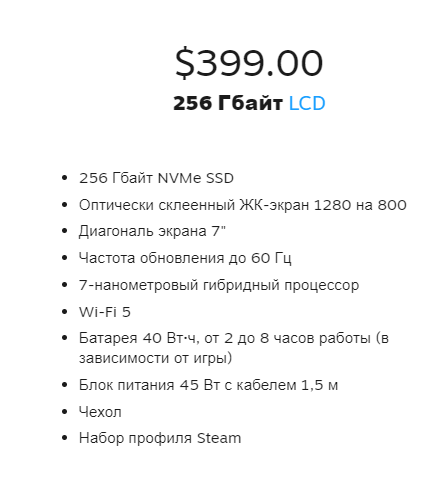Image resolution: width=435 pixels, height=495 pixels.
Task: Select the bold 256 Гбайт heading
Action: (x=228, y=103)
